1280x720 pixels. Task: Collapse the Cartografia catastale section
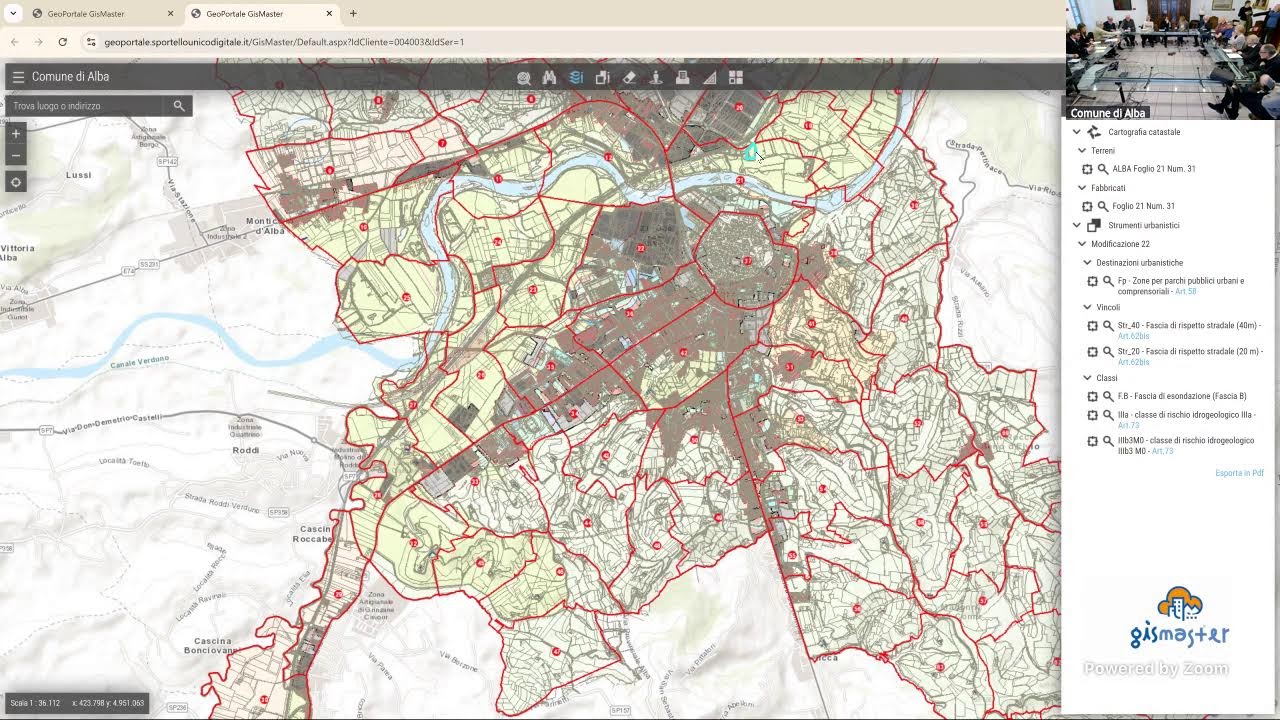pyautogui.click(x=1077, y=132)
